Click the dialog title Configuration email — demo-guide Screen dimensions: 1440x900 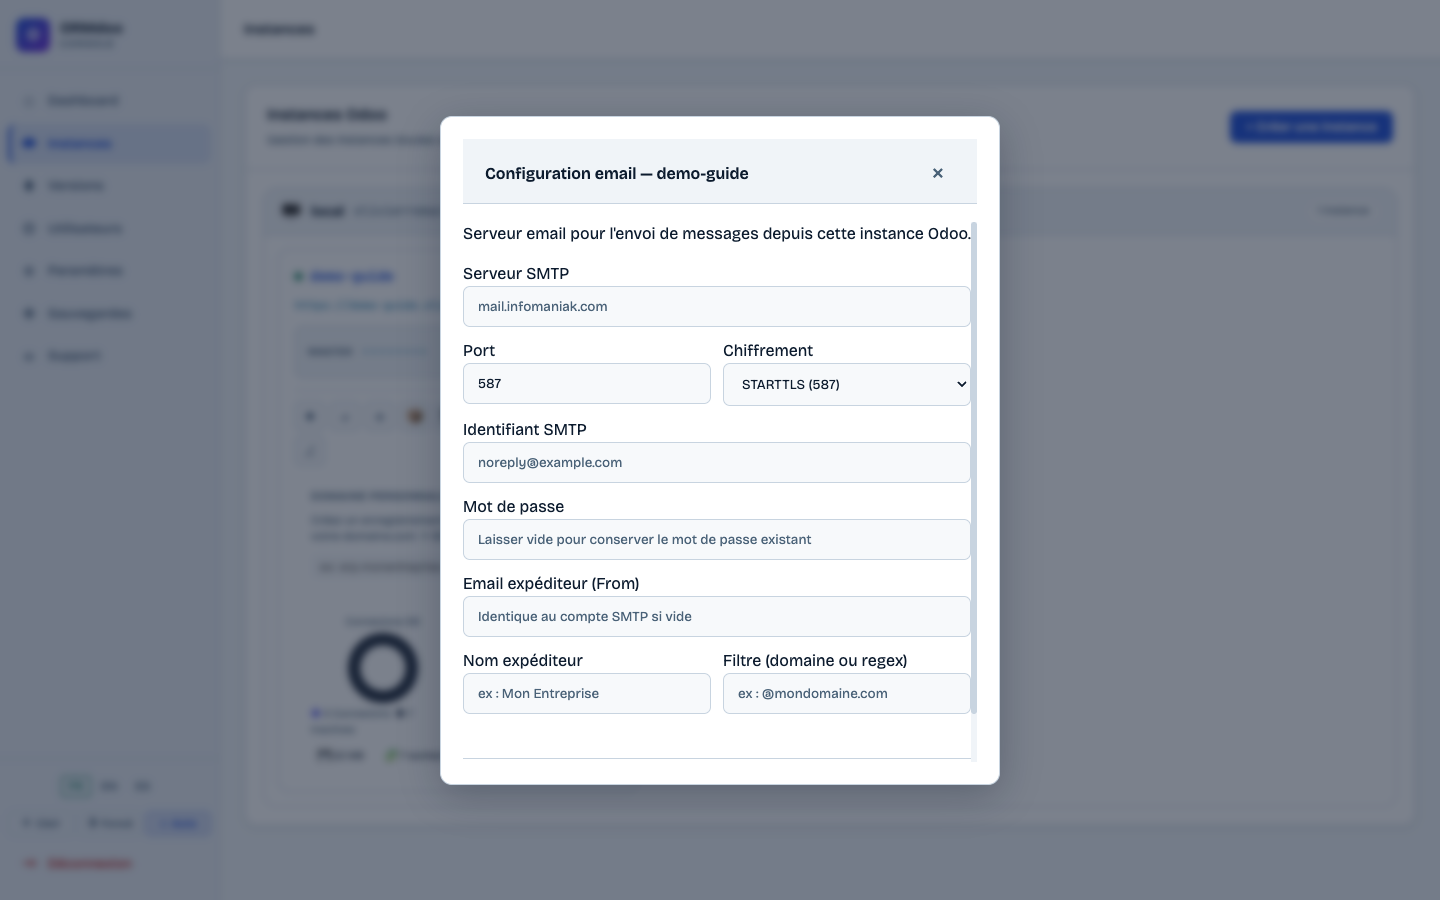[617, 173]
